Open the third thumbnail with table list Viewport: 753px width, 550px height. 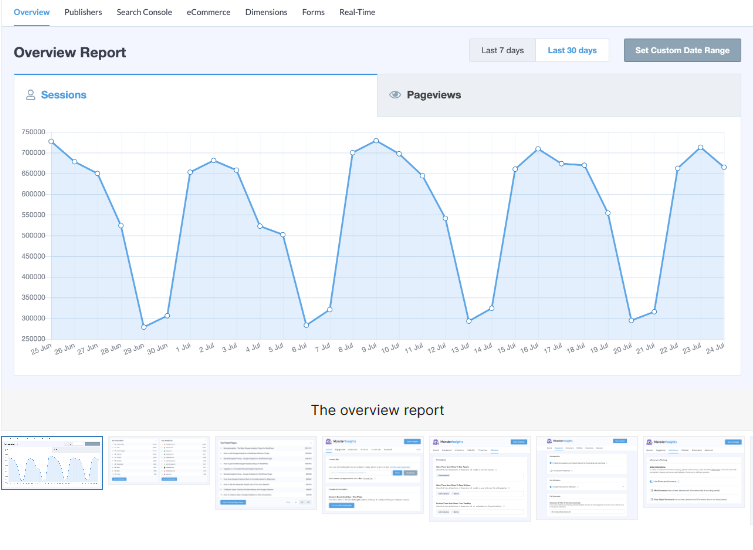266,473
